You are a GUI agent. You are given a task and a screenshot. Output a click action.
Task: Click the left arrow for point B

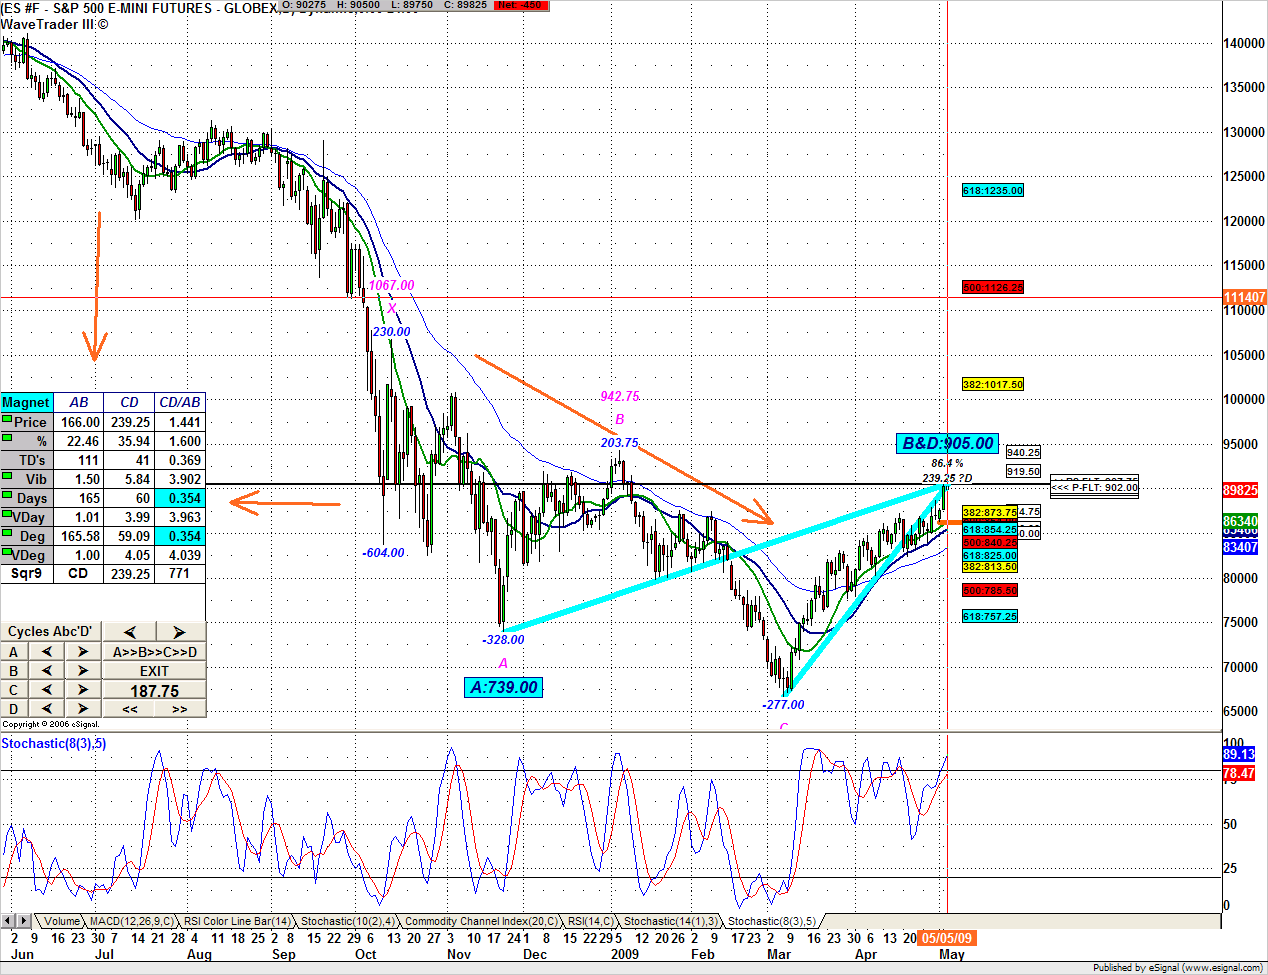click(47, 671)
